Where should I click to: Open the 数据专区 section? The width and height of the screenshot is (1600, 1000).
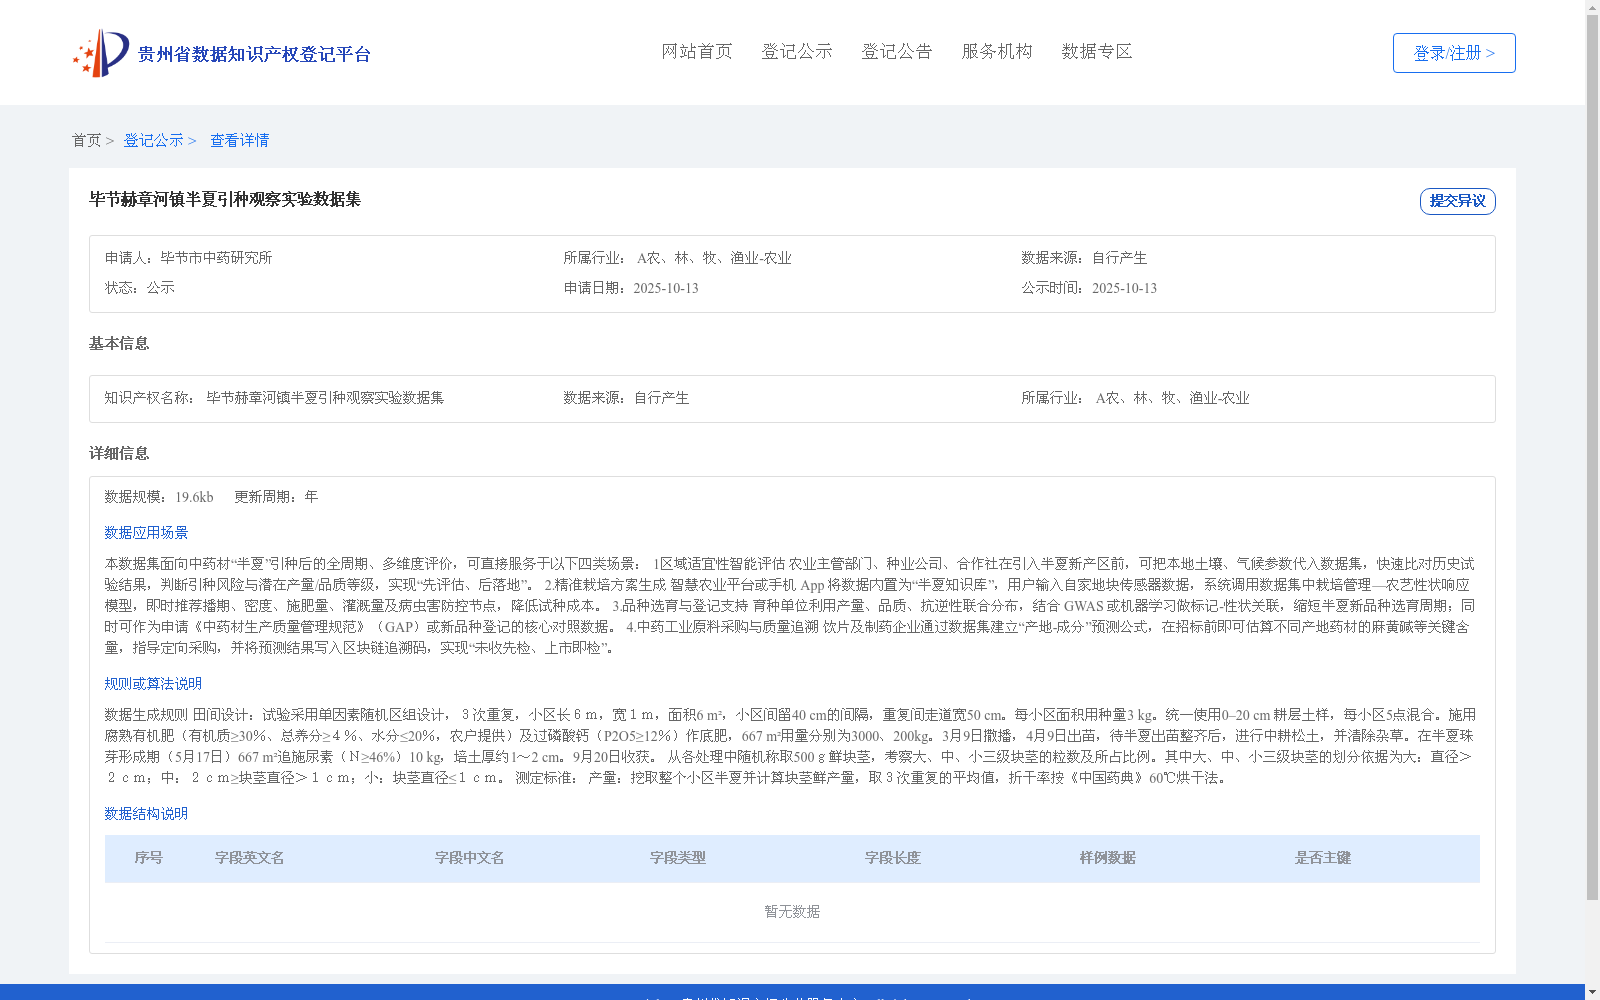point(1096,51)
